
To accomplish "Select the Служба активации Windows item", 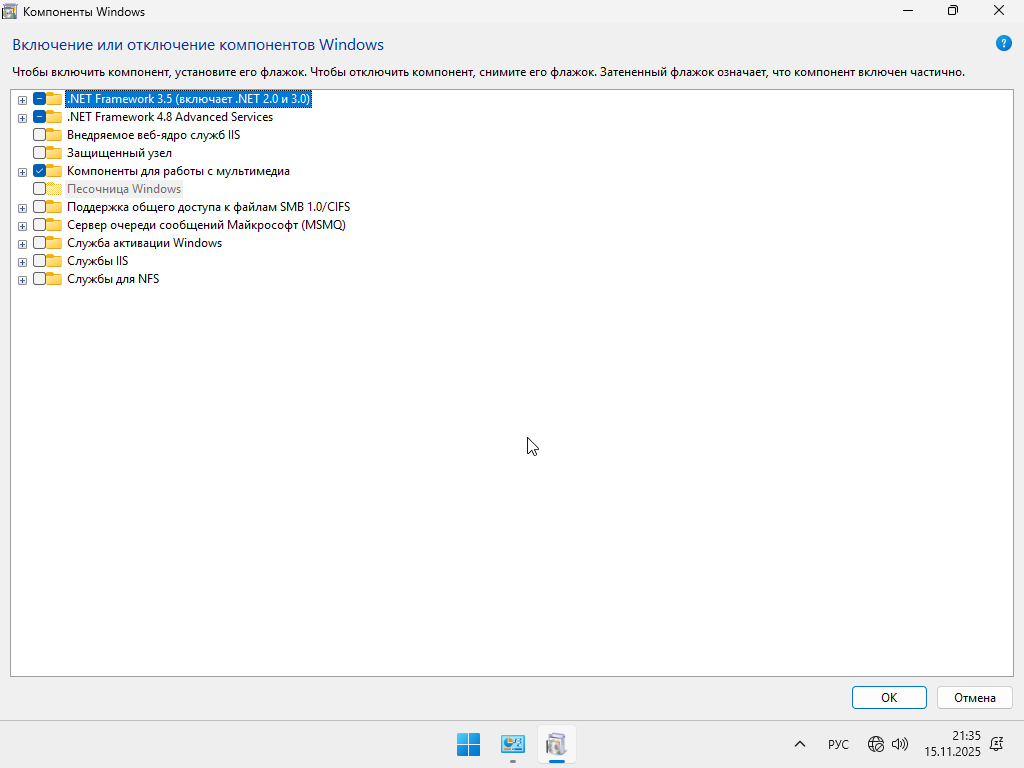I will click(x=144, y=243).
